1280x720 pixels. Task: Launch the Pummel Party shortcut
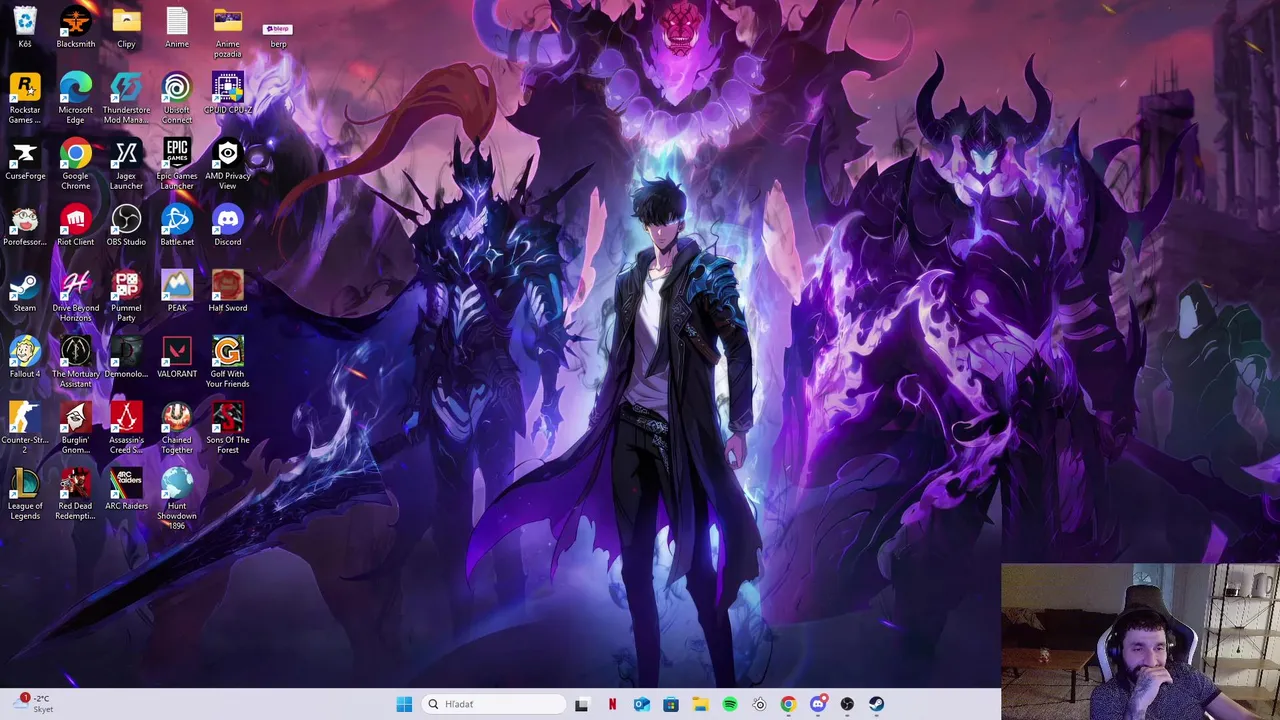(x=126, y=296)
